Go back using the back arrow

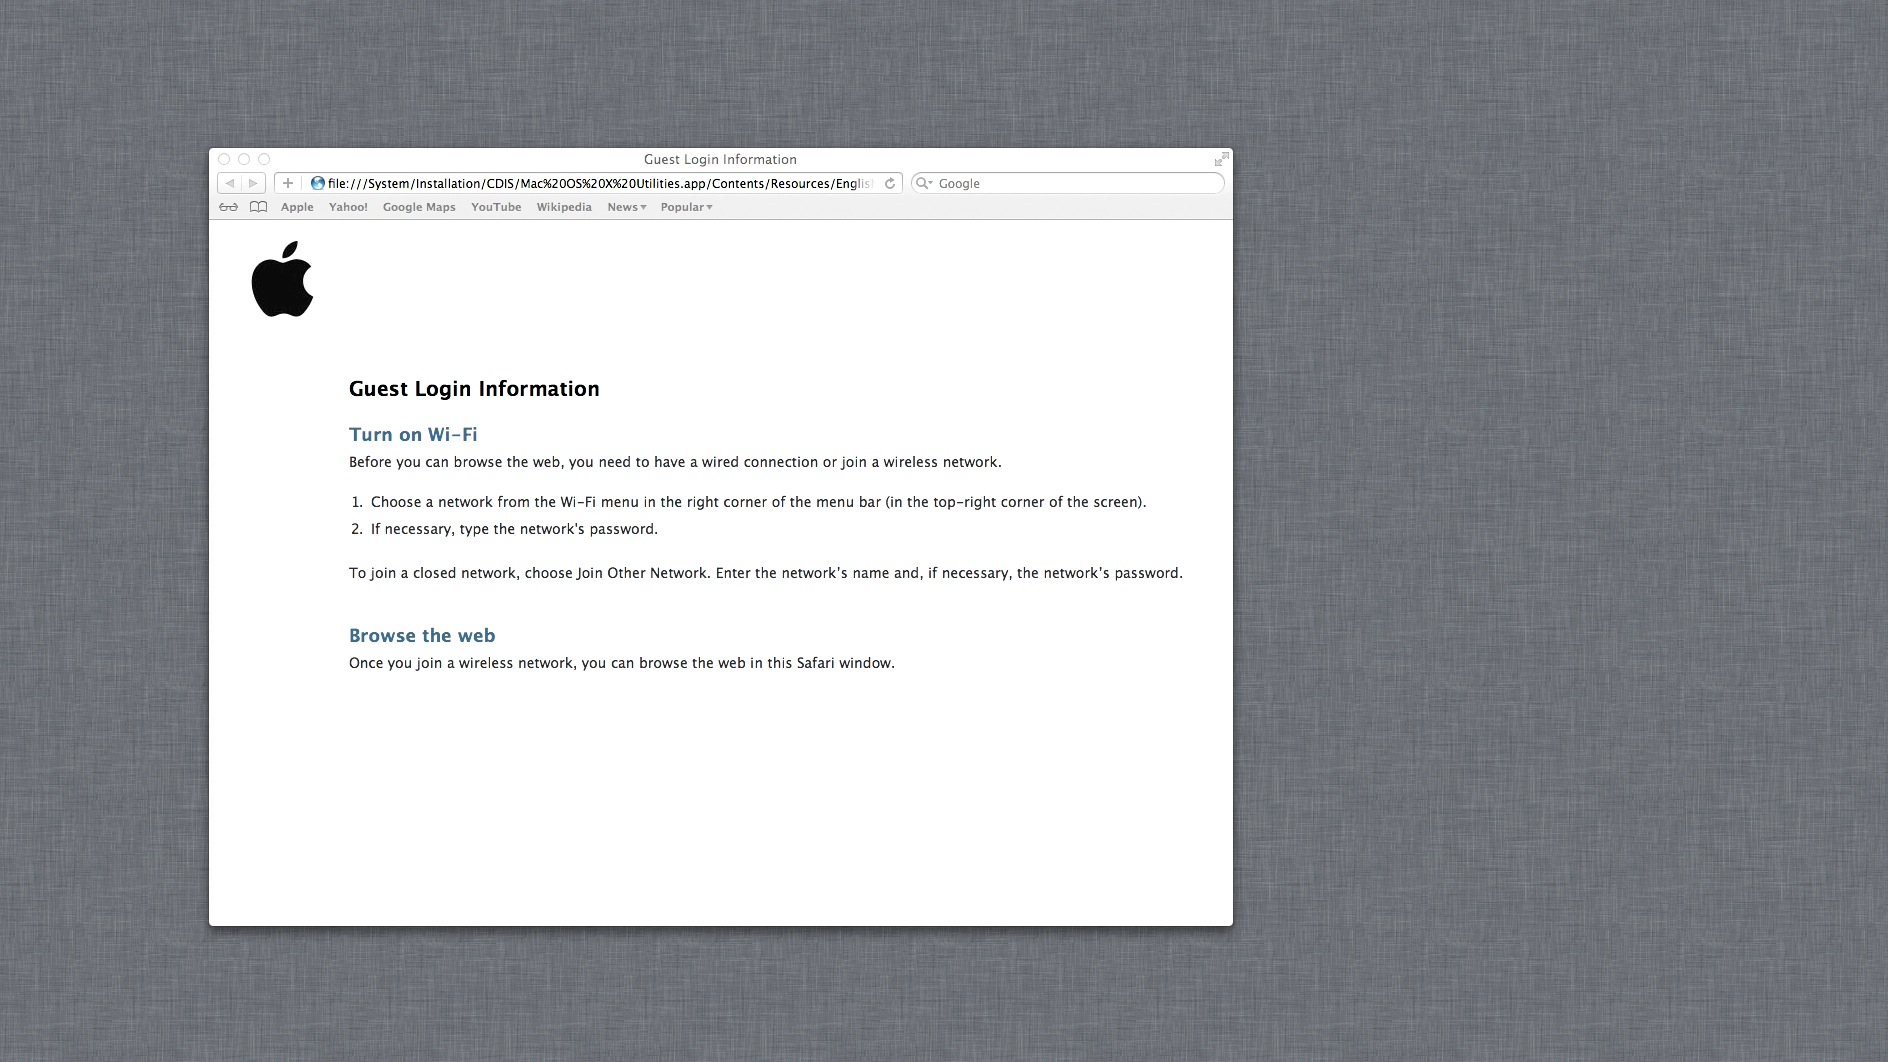click(230, 183)
